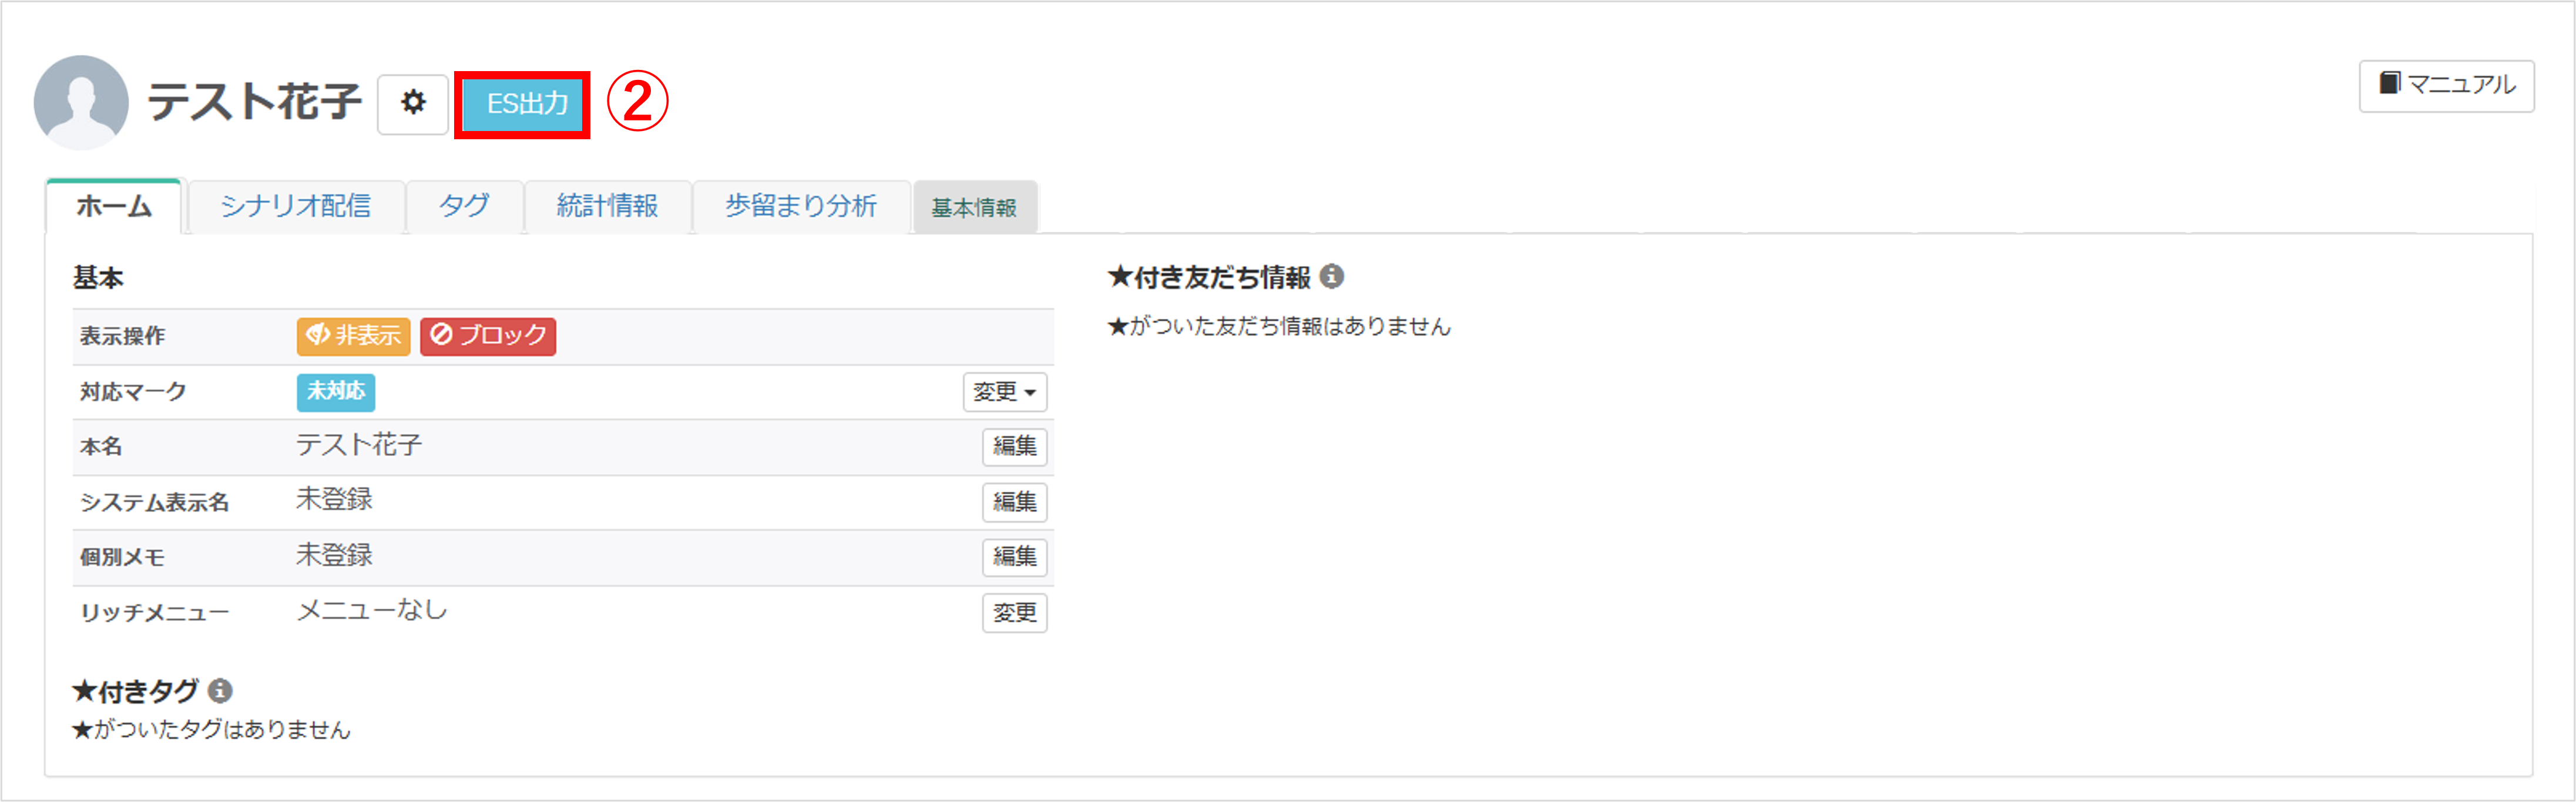This screenshot has height=802, width=2576.
Task: Switch to the シナリオ配信 tab
Action: [x=295, y=206]
